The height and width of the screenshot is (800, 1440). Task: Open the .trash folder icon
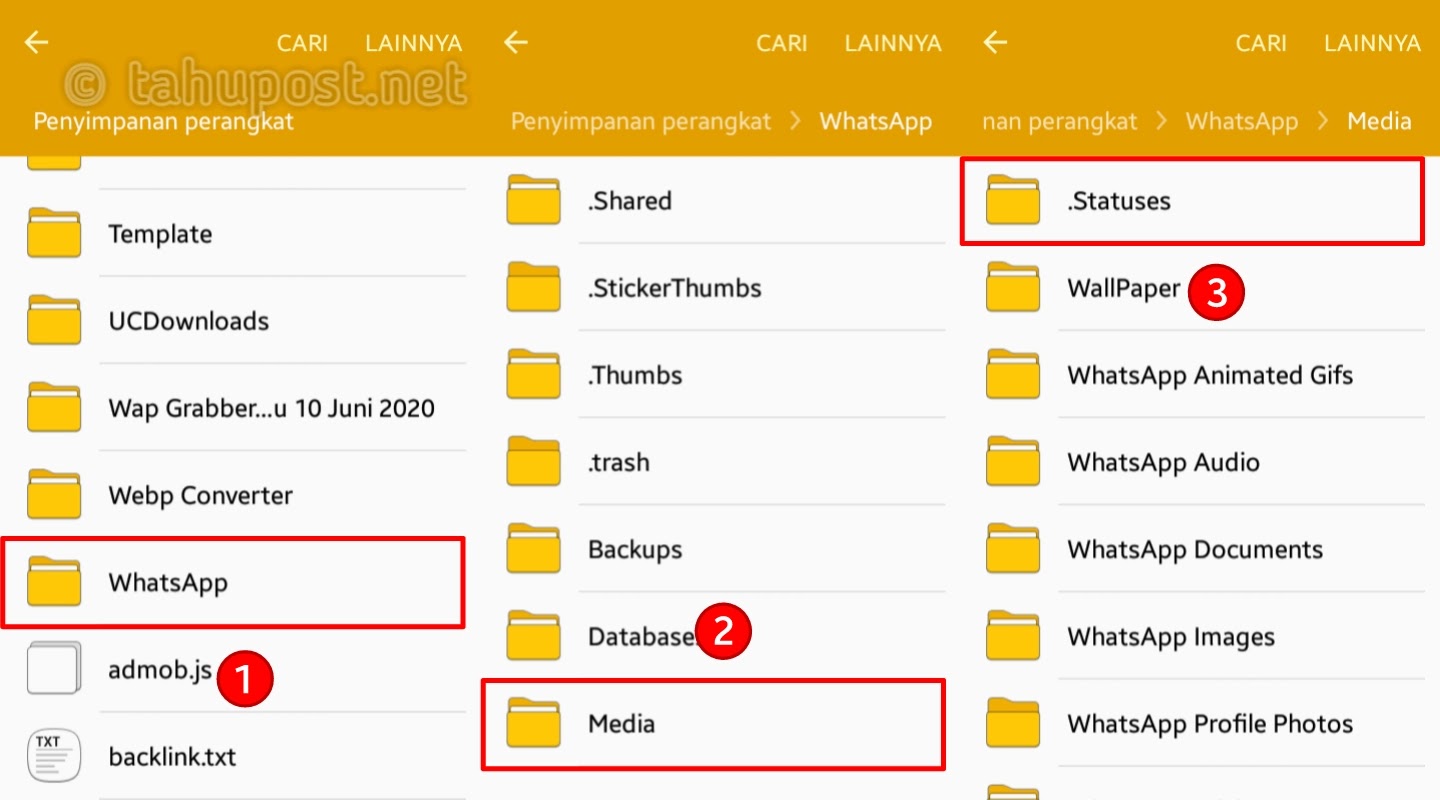tap(533, 461)
